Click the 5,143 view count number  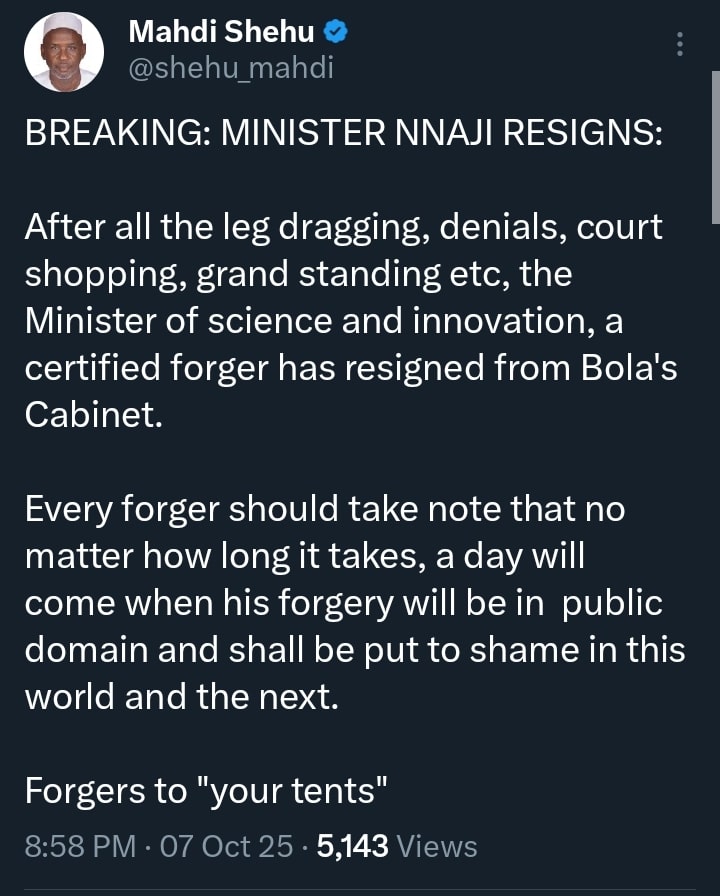[351, 847]
